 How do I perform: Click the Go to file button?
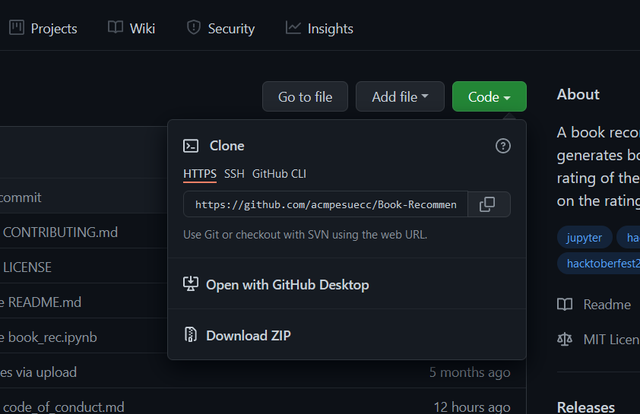(x=305, y=97)
